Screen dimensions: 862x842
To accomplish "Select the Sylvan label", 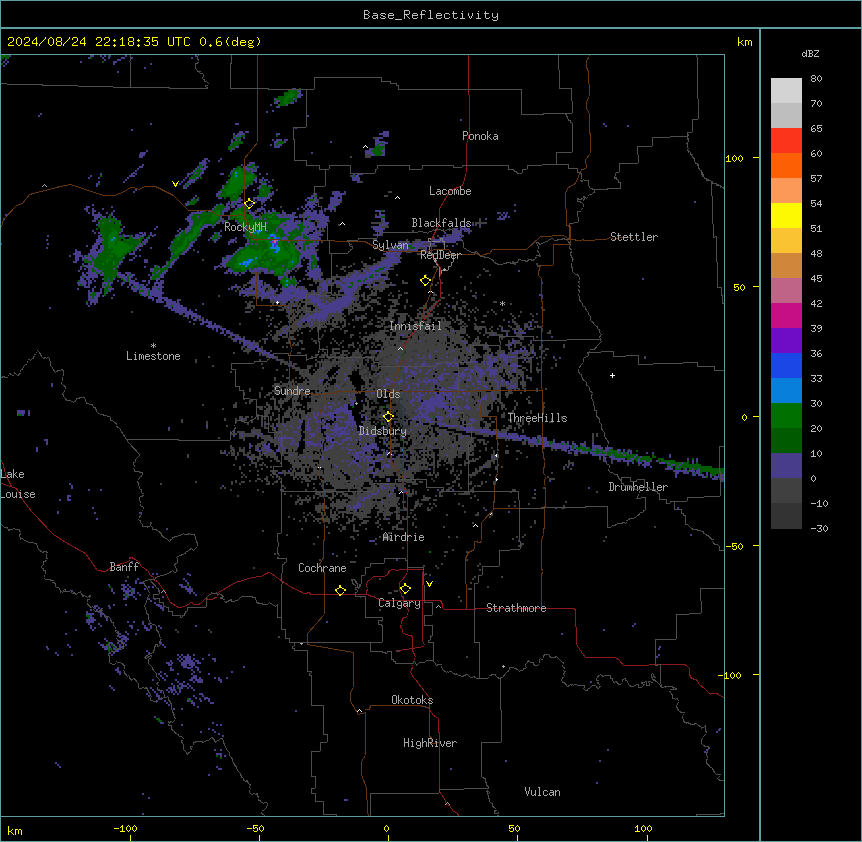I will pyautogui.click(x=390, y=245).
